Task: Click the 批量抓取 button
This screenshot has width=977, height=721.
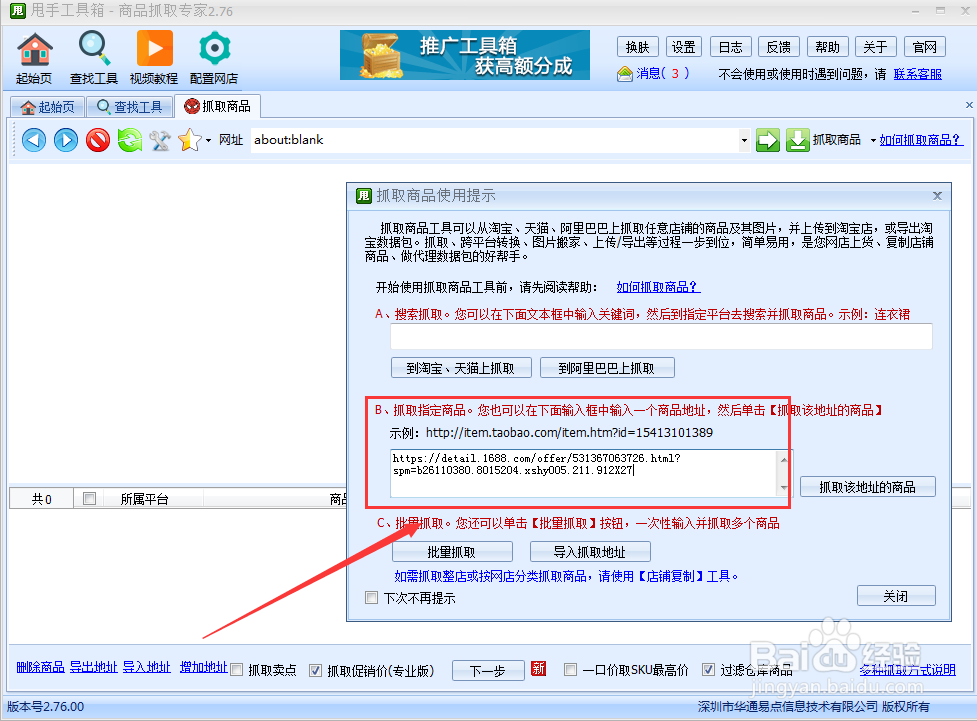Action: pyautogui.click(x=452, y=552)
